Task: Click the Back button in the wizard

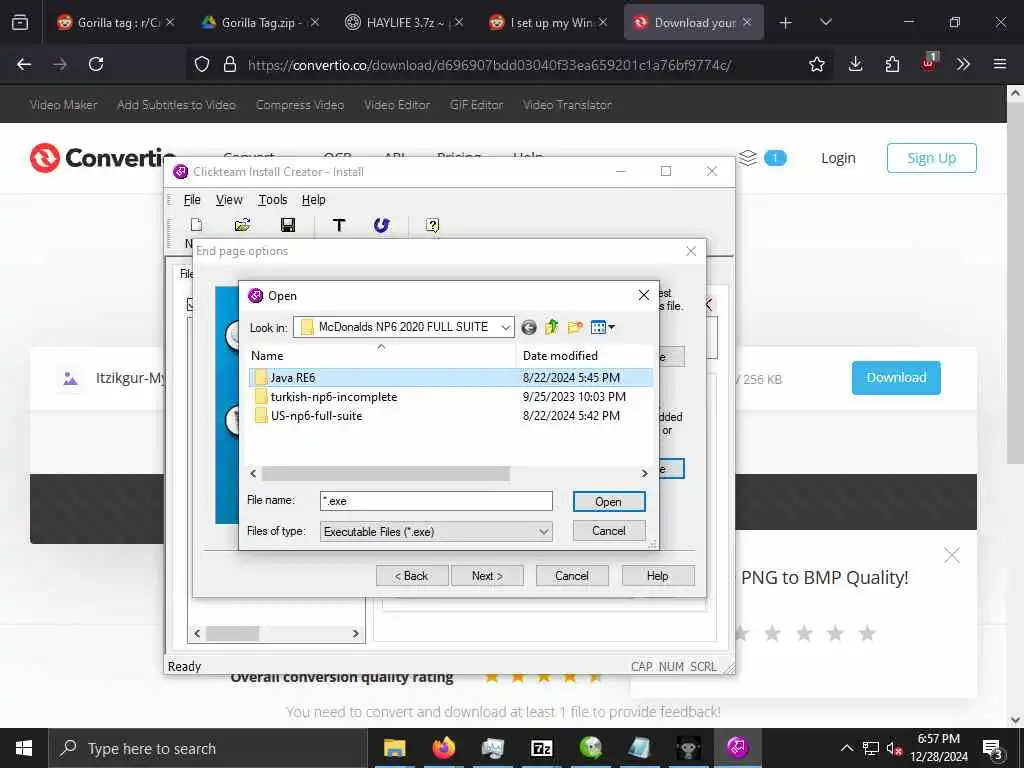Action: click(x=412, y=575)
